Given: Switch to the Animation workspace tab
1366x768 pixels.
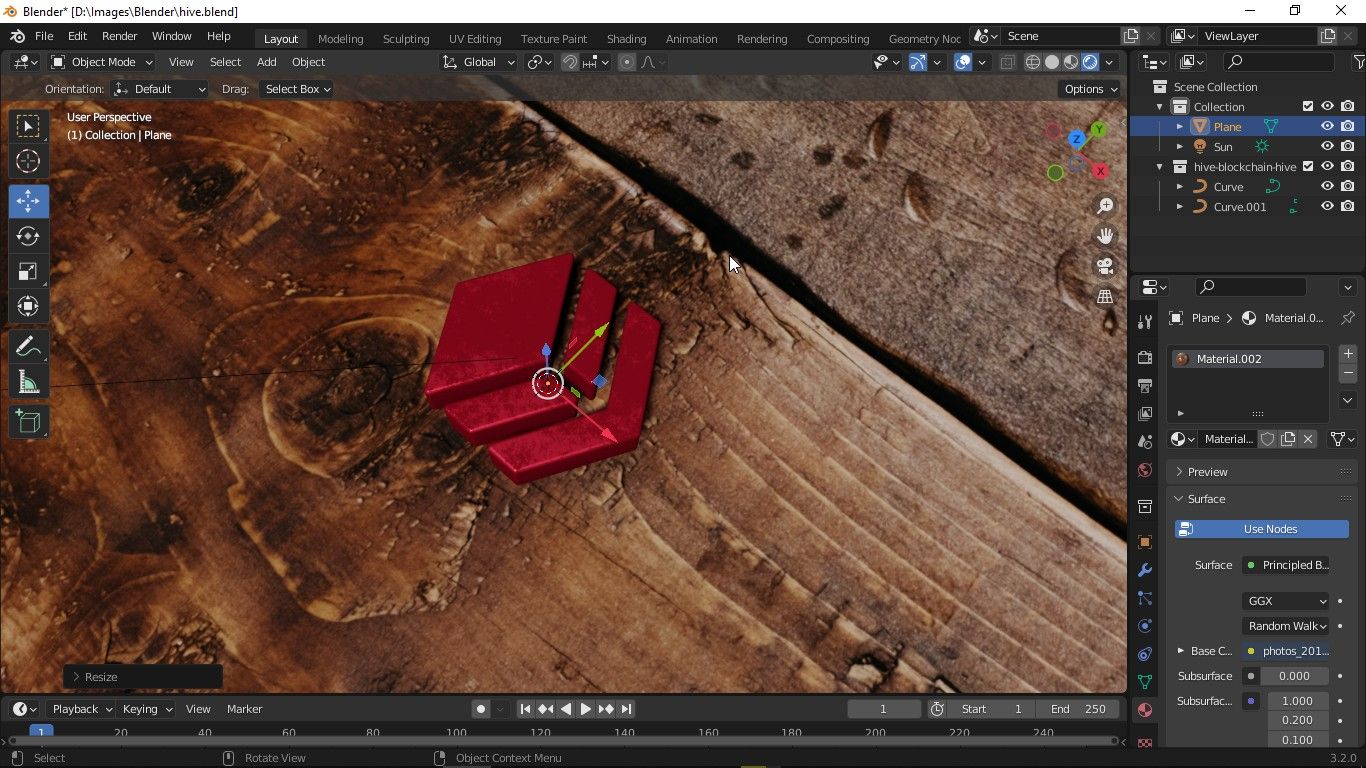Looking at the screenshot, I should [x=691, y=38].
